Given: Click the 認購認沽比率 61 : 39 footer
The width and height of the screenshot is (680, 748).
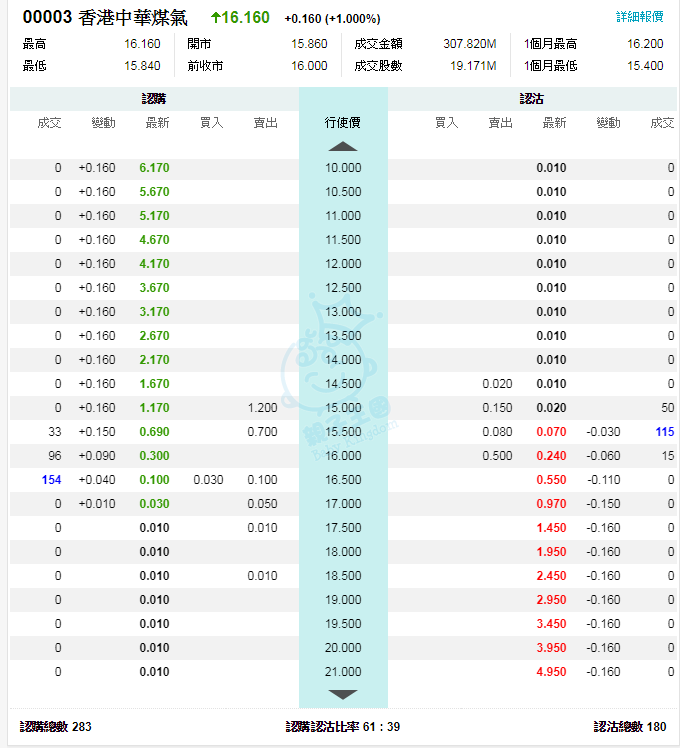Looking at the screenshot, I should click(x=343, y=727).
